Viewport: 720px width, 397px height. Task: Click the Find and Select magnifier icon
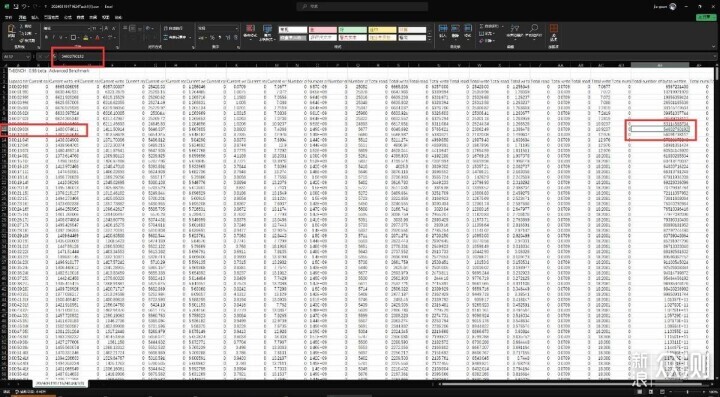[534, 31]
